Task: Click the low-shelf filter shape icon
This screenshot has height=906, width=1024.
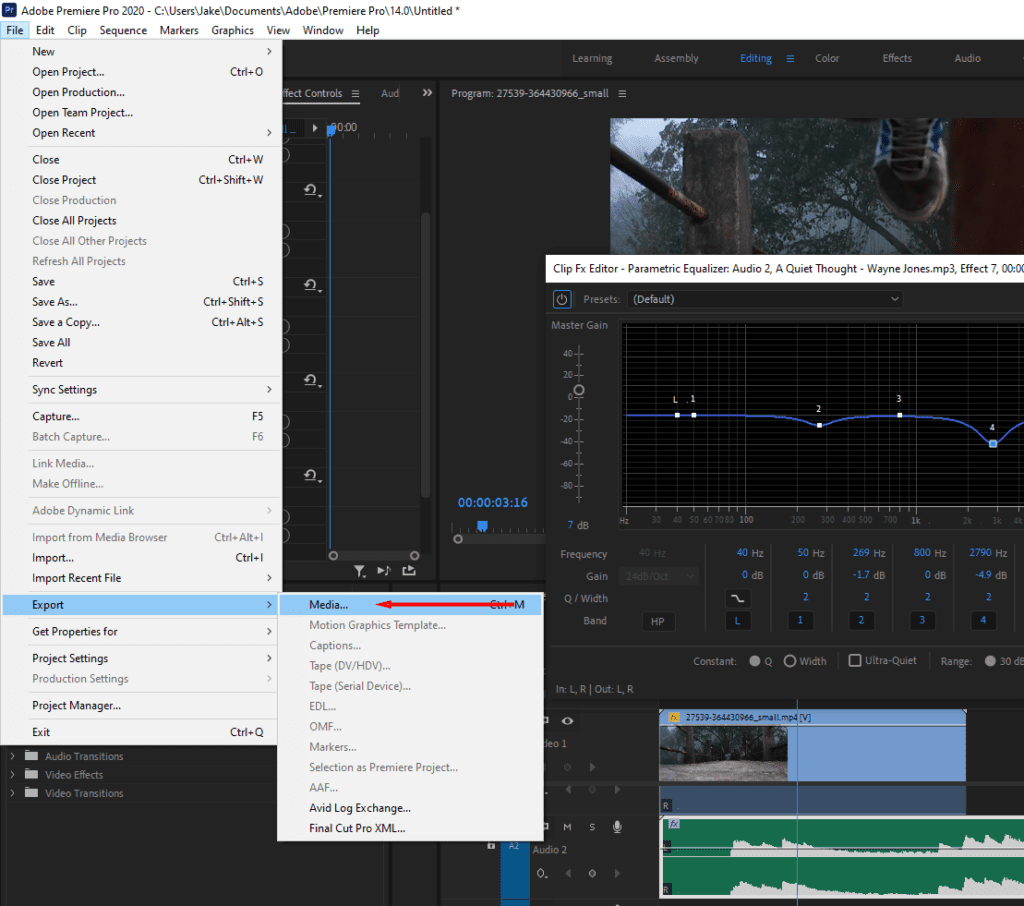Action: [x=737, y=598]
